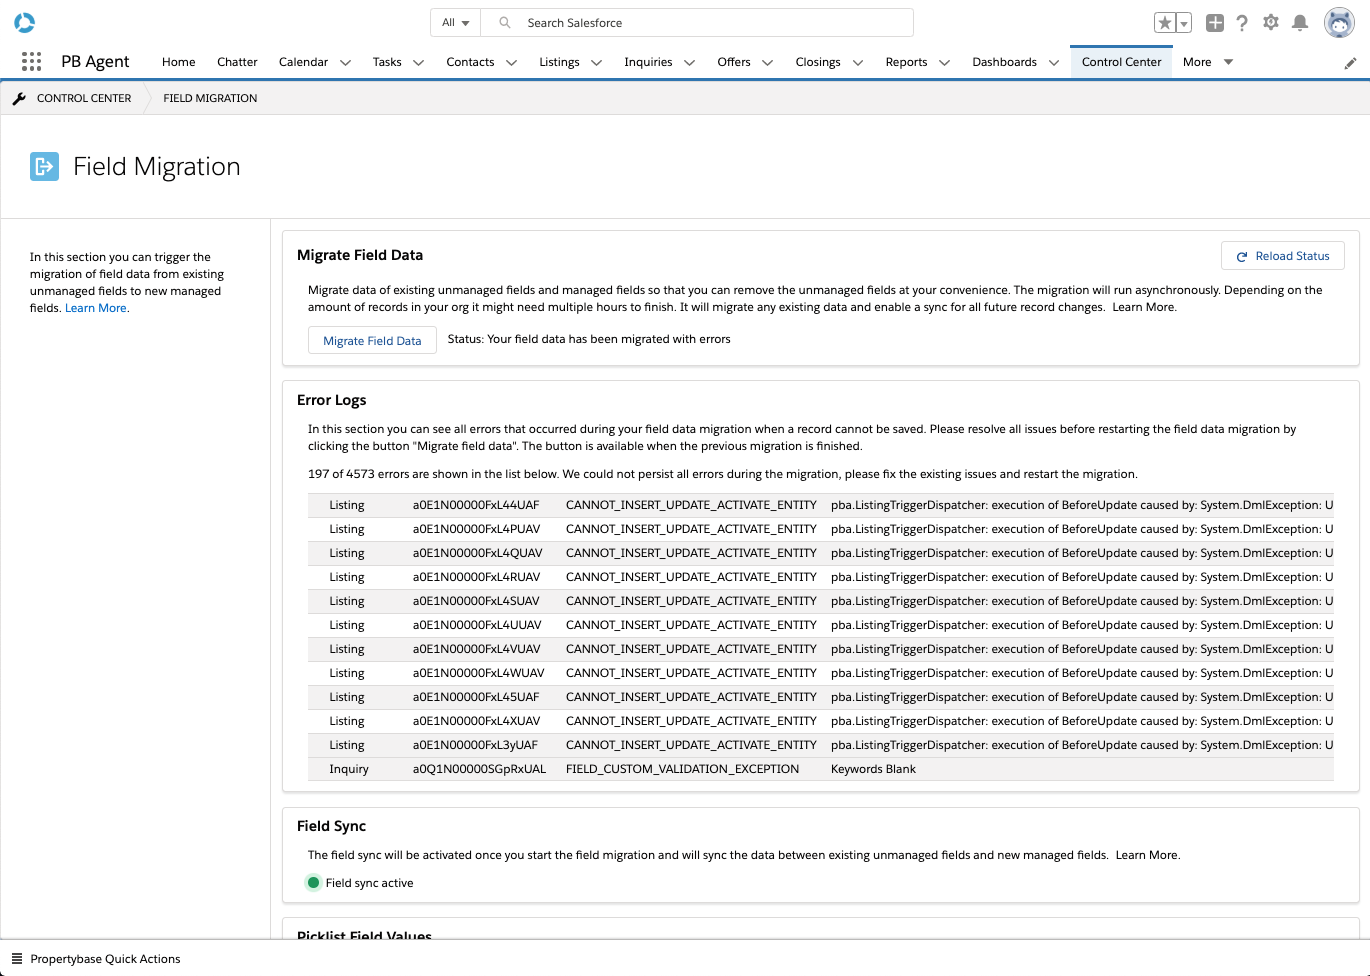Image resolution: width=1370 pixels, height=976 pixels.
Task: Click the Field Migration page icon
Action: (x=45, y=166)
